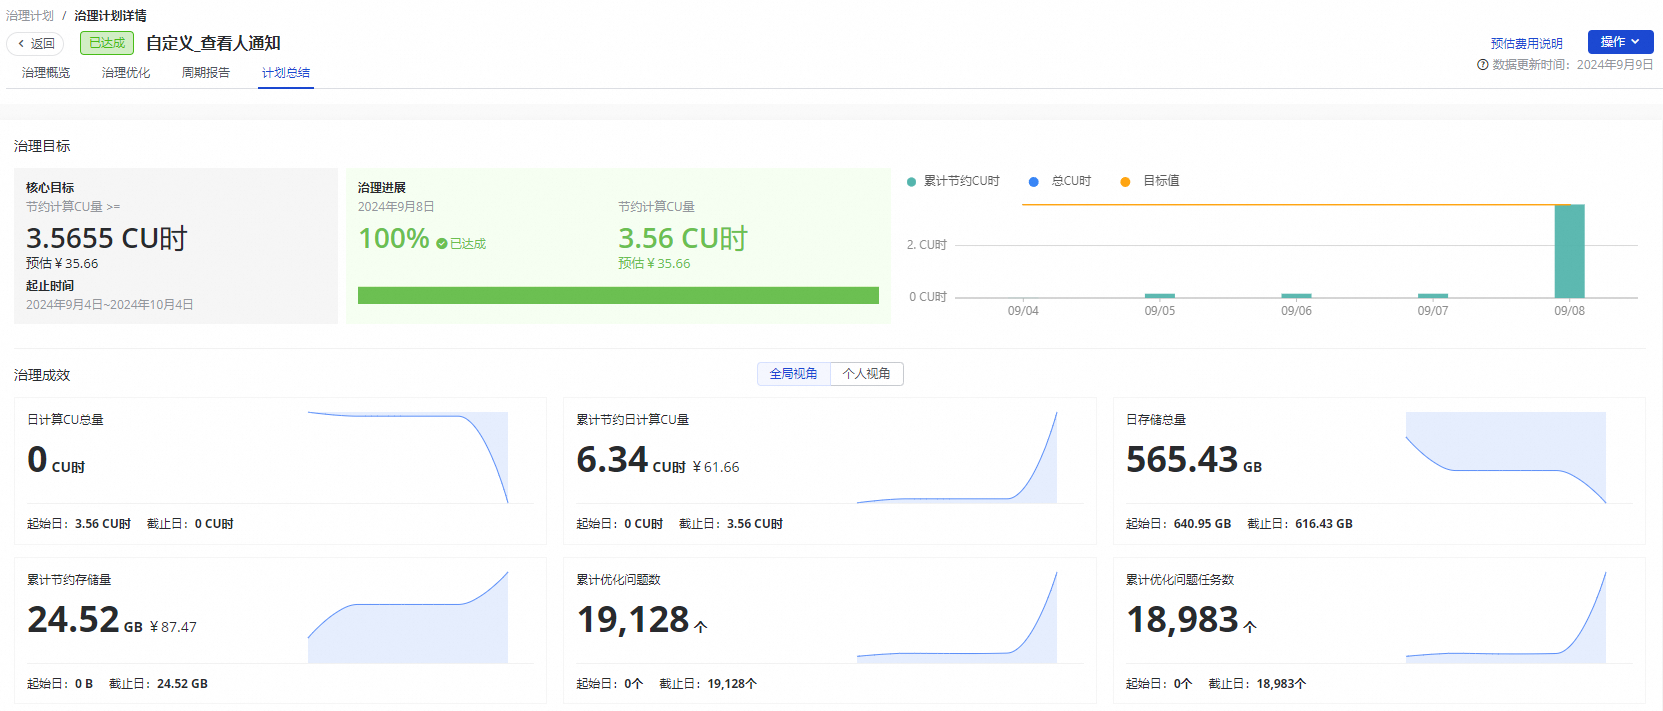The width and height of the screenshot is (1663, 711).
Task: Click the 09/08 bar in chart
Action: pos(1569,251)
